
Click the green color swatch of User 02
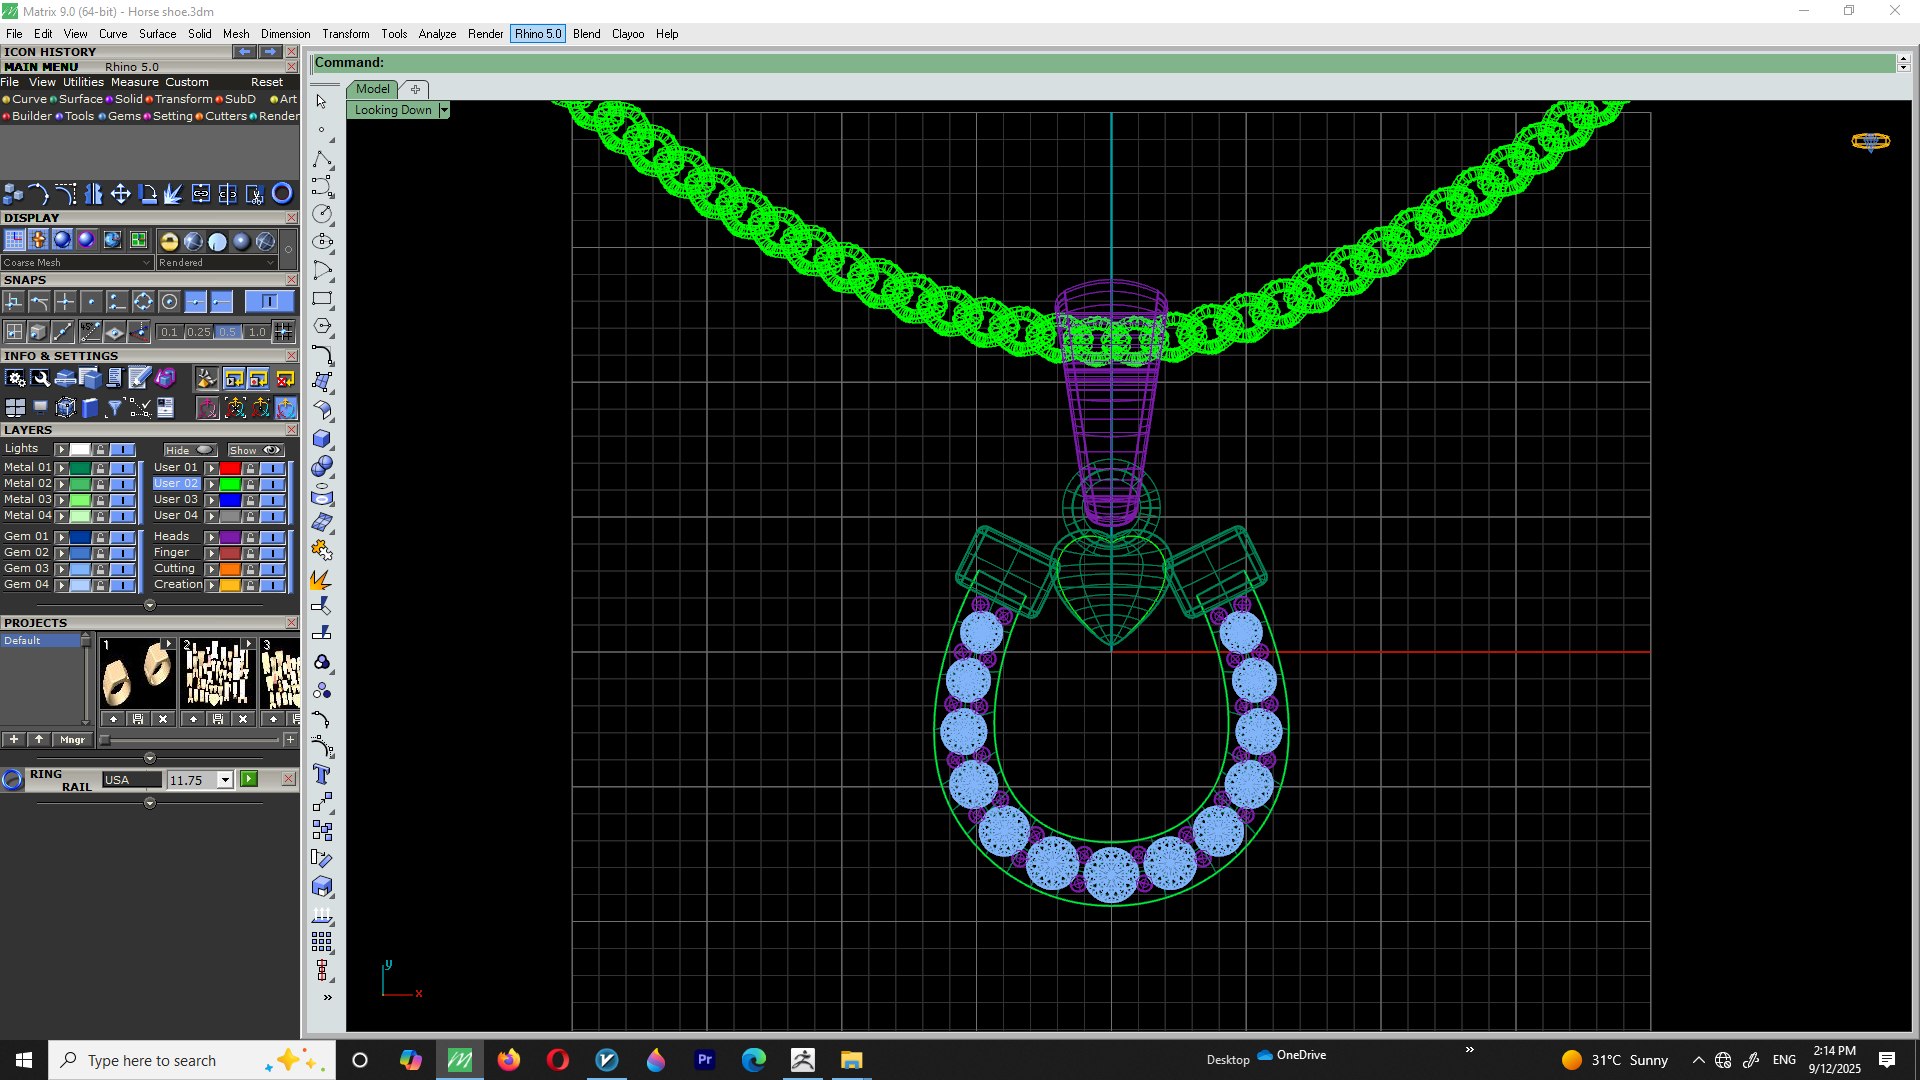[x=230, y=484]
